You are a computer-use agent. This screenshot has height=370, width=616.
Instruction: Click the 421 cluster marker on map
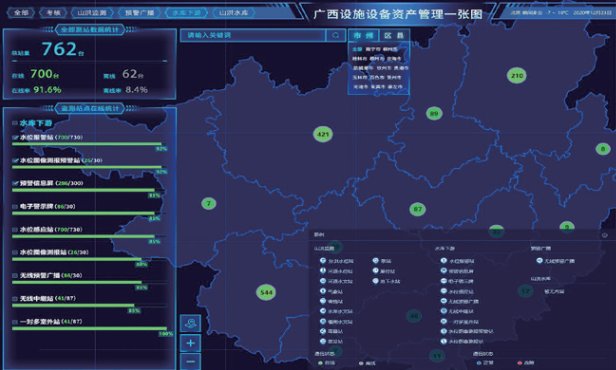click(323, 134)
